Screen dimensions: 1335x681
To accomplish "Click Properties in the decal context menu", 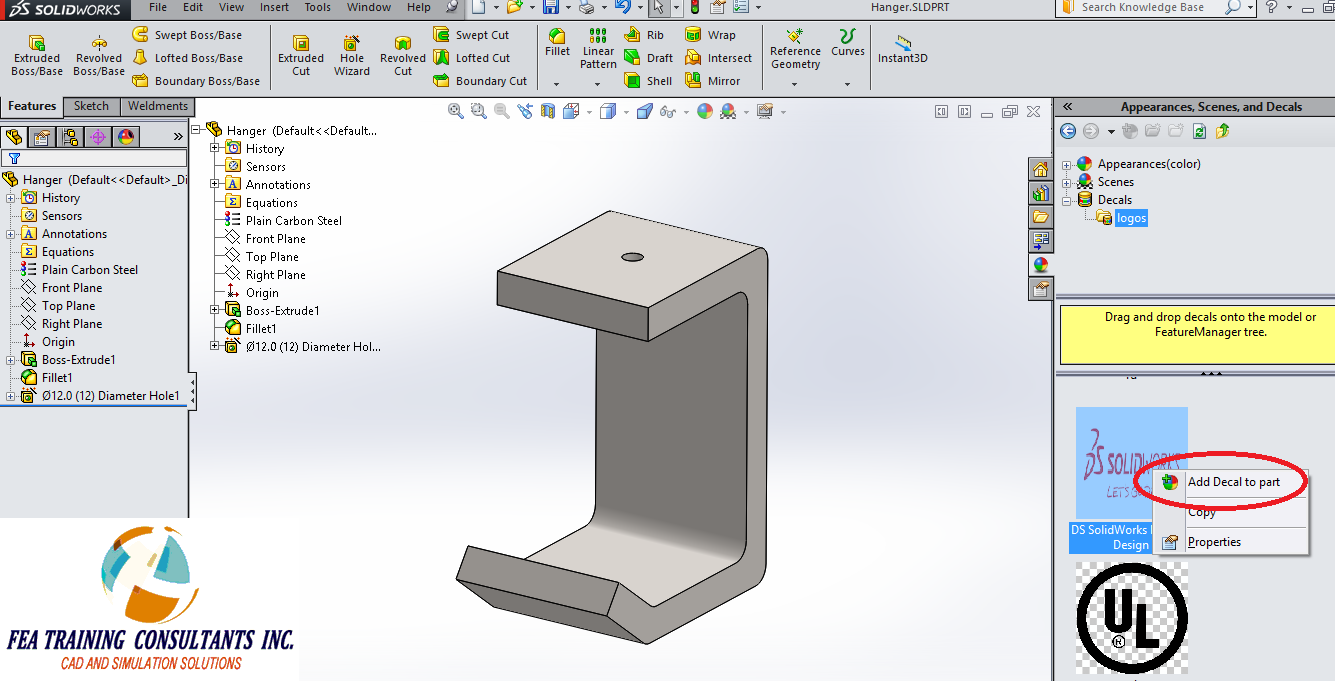I will [1215, 541].
